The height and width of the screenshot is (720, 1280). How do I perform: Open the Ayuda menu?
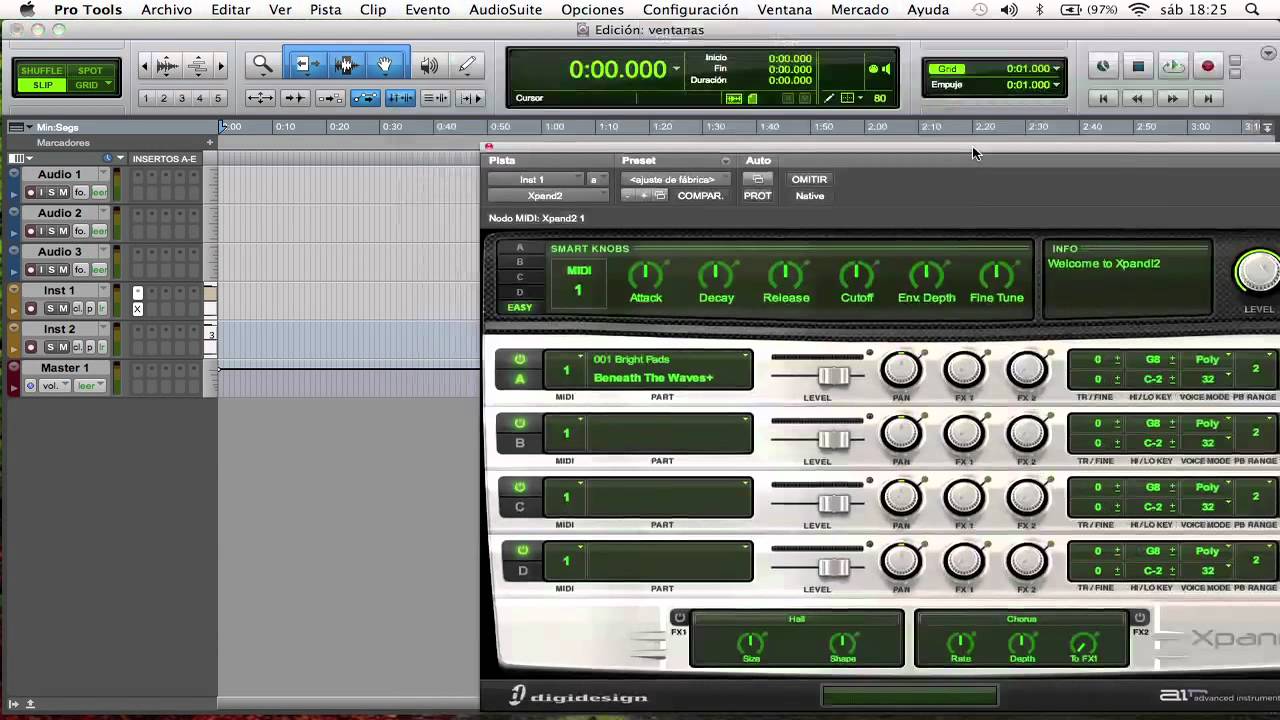pos(928,9)
